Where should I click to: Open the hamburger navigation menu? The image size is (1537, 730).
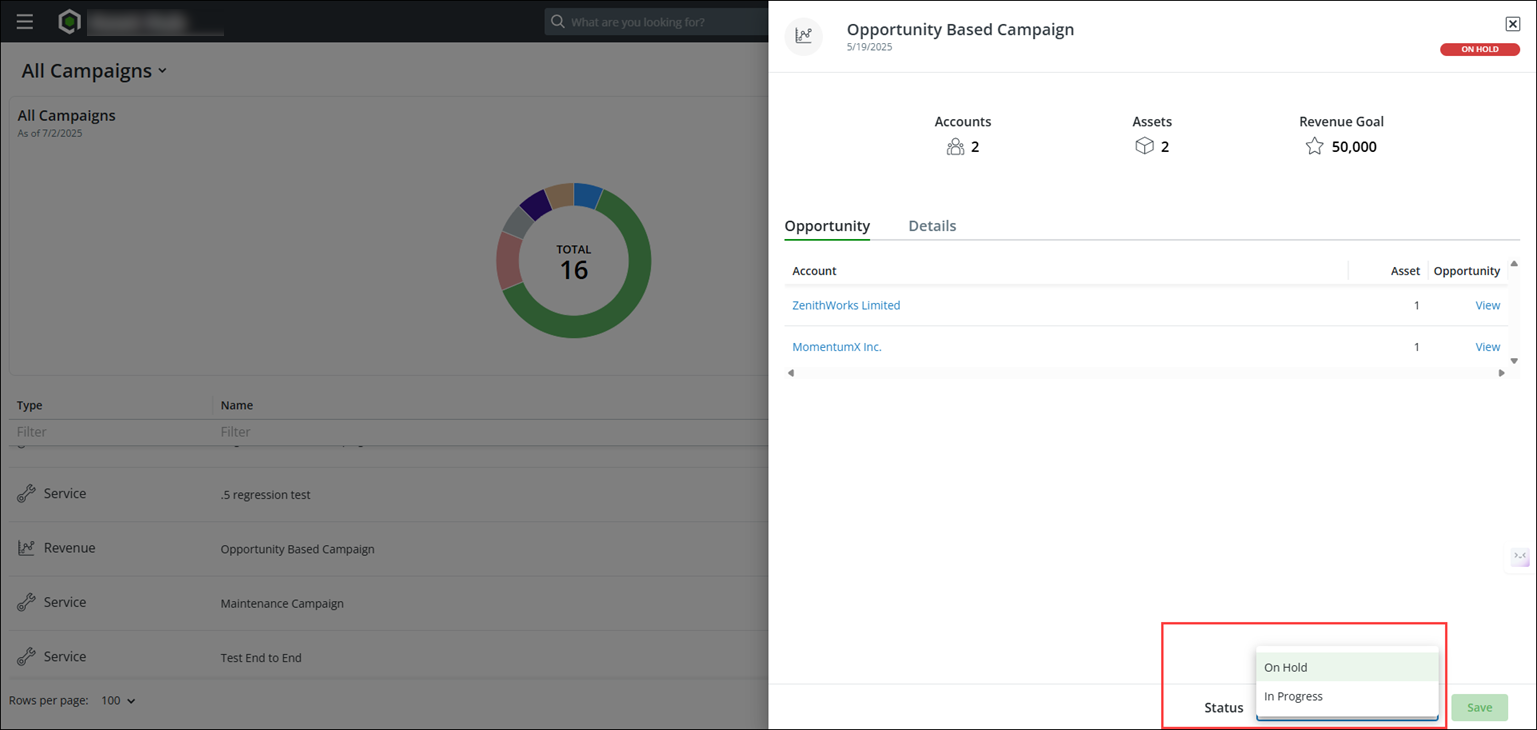point(25,22)
